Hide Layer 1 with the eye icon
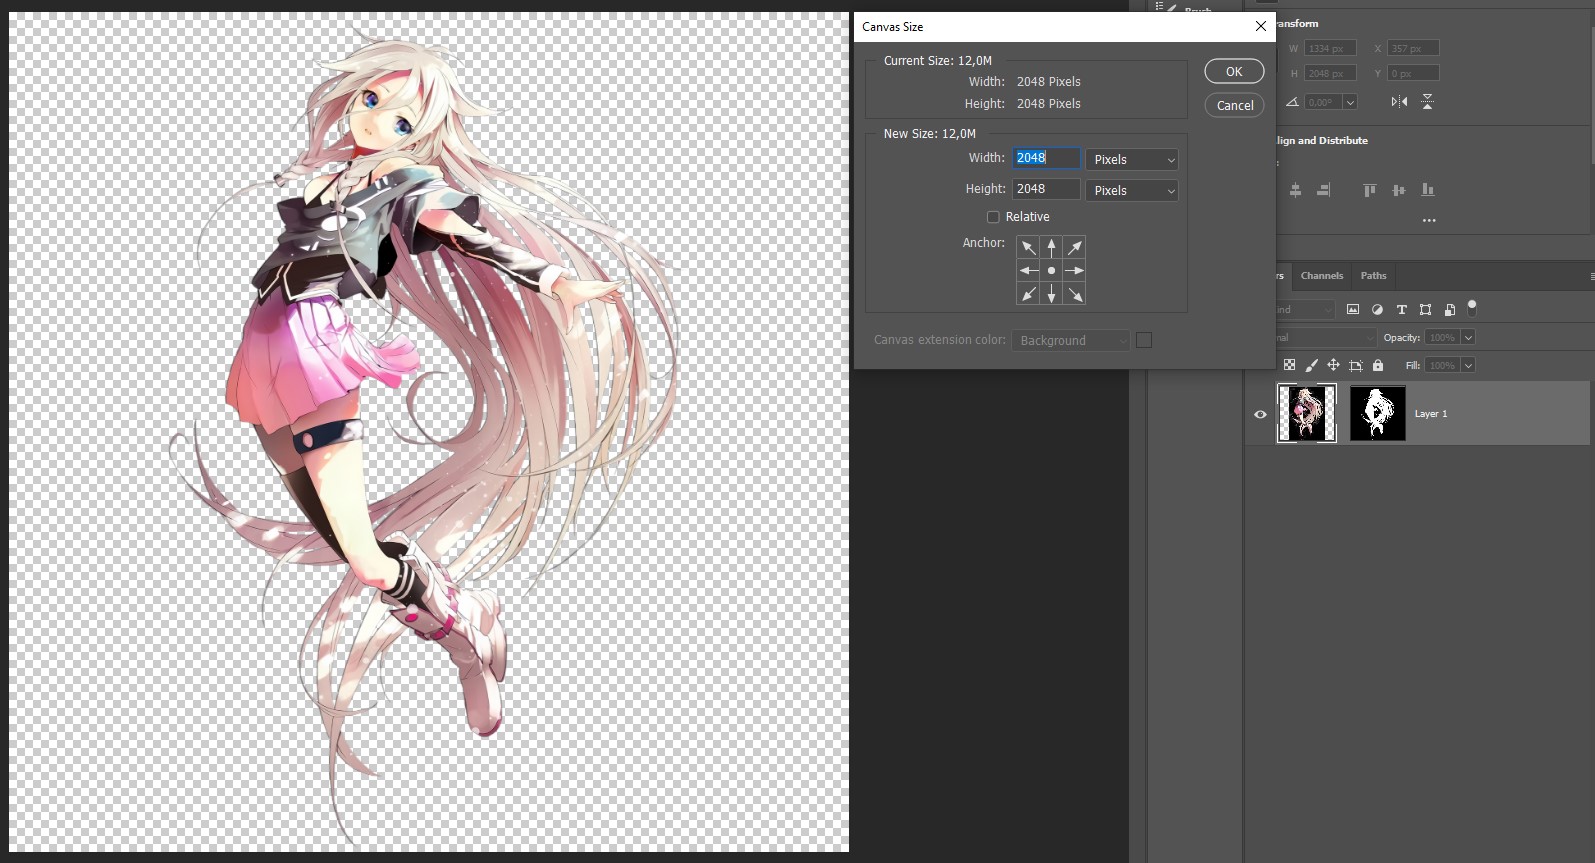This screenshot has height=863, width=1595. (x=1260, y=414)
